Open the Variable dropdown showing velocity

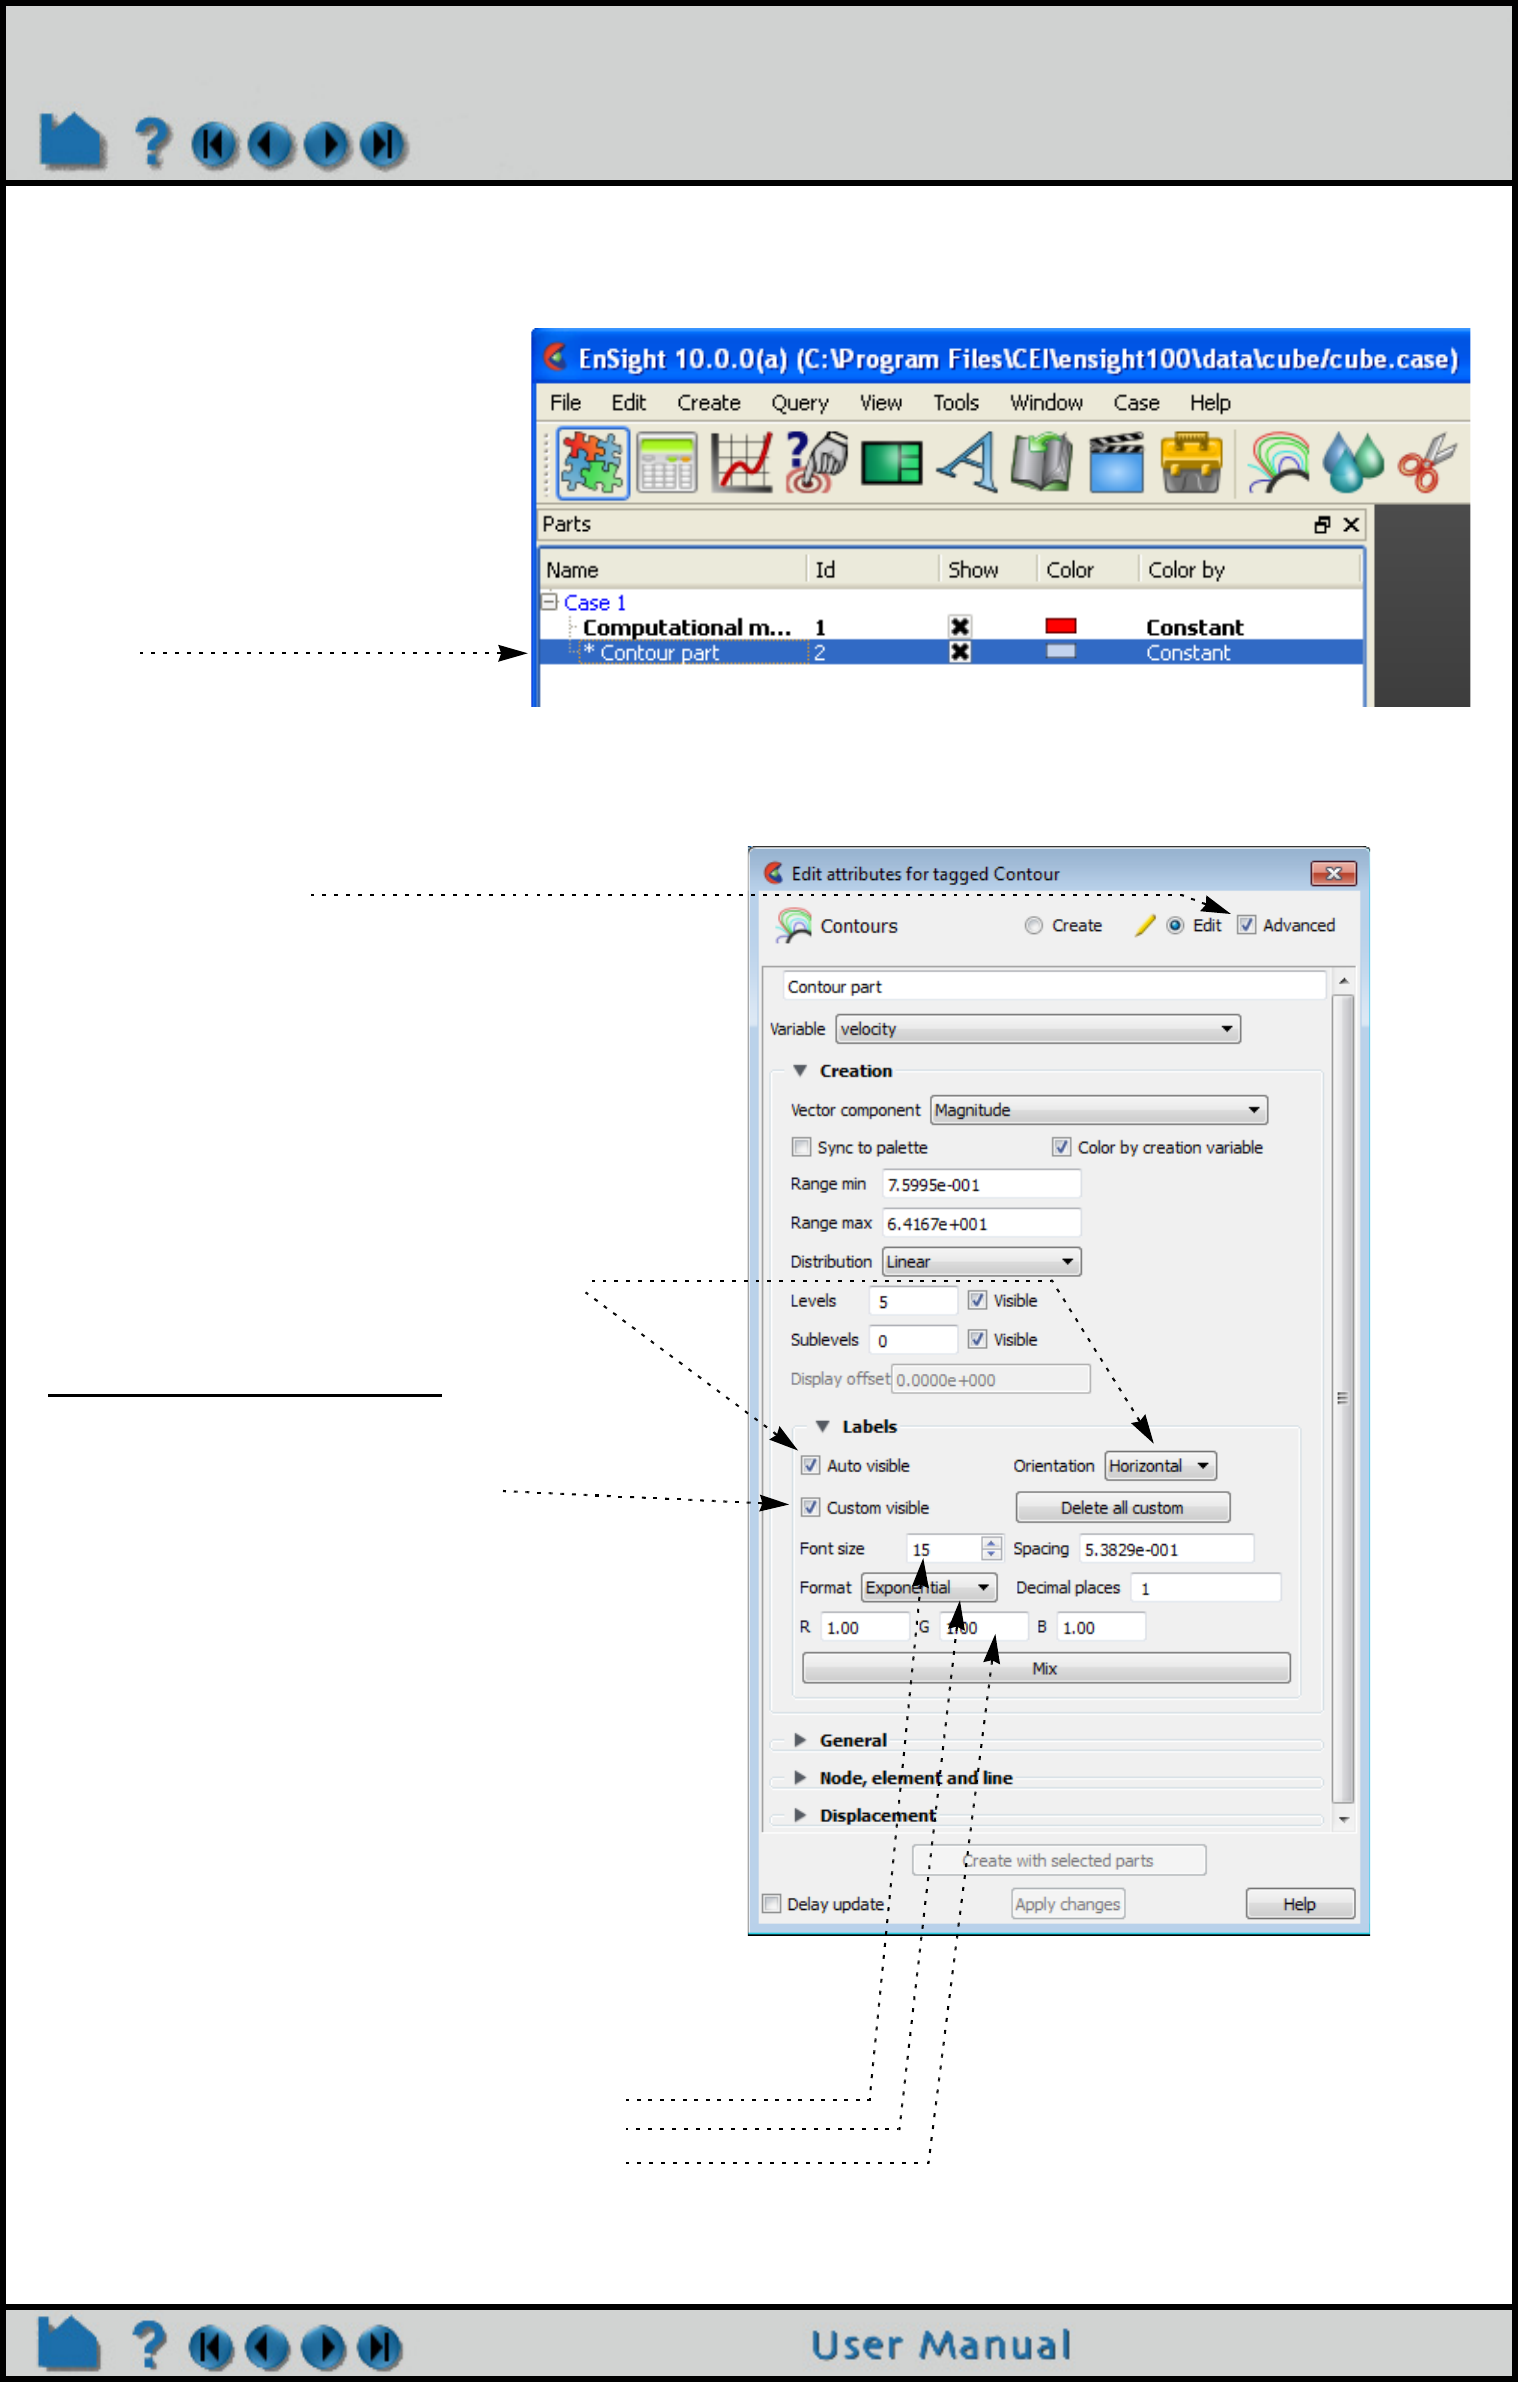pos(1038,1029)
